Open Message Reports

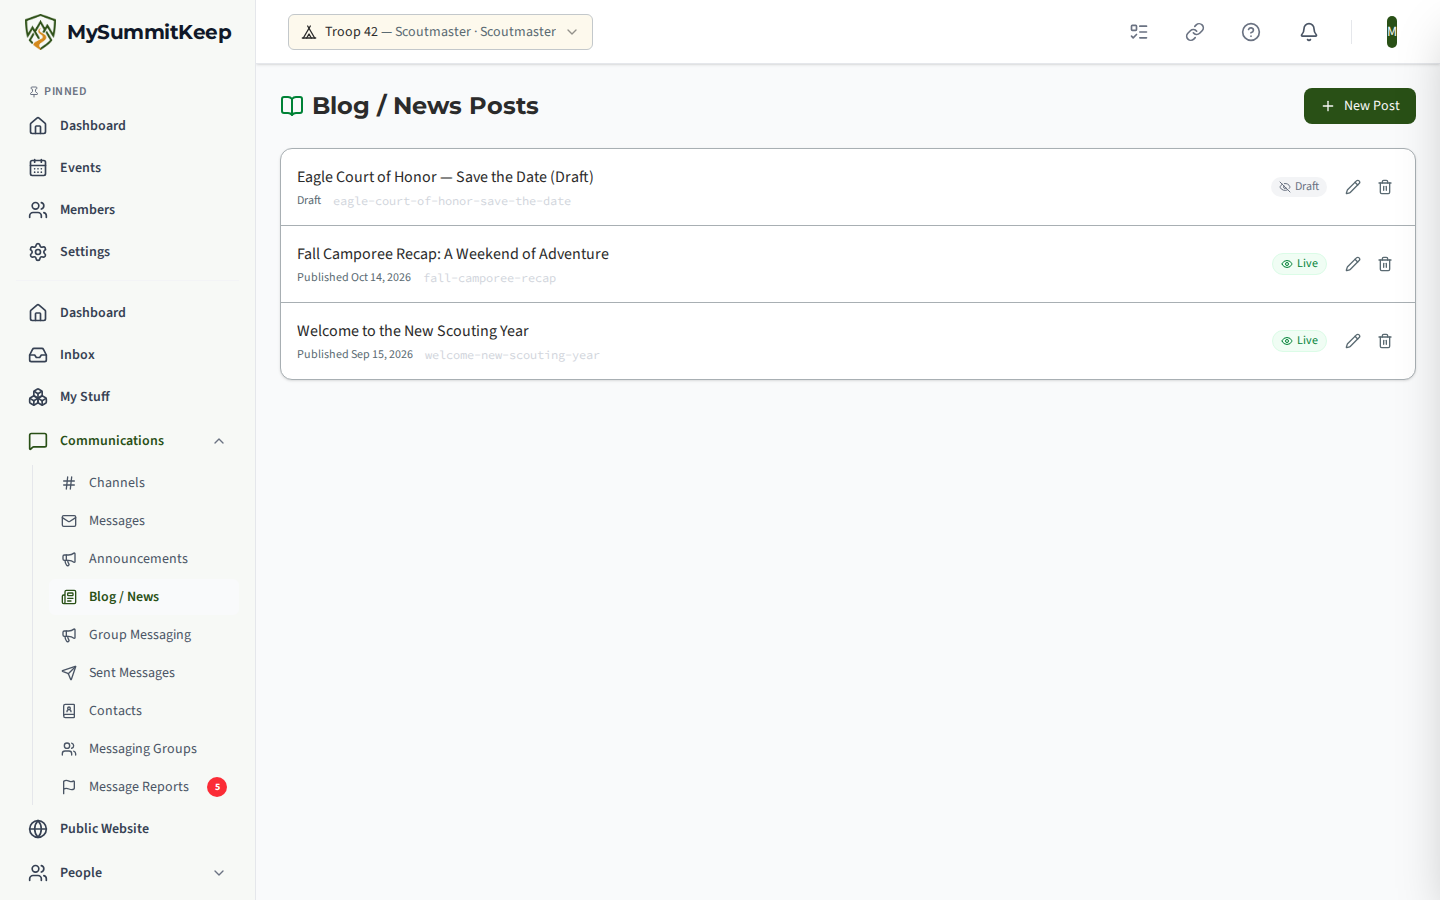click(144, 787)
